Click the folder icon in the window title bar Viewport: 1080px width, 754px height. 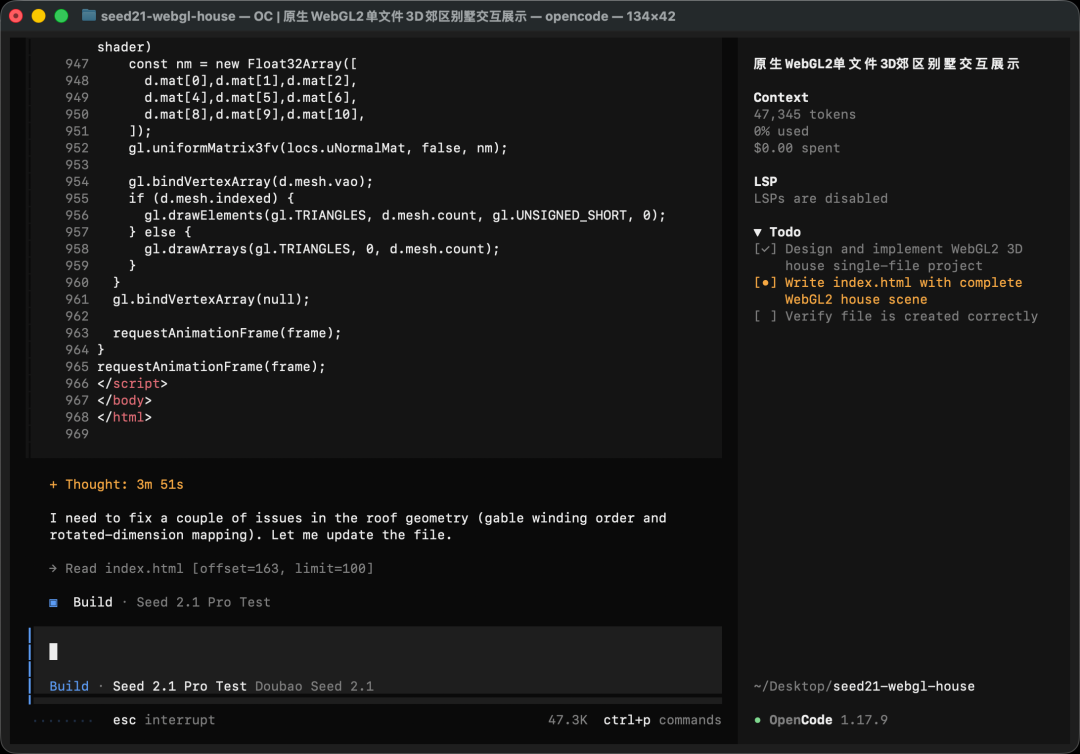tap(89, 15)
